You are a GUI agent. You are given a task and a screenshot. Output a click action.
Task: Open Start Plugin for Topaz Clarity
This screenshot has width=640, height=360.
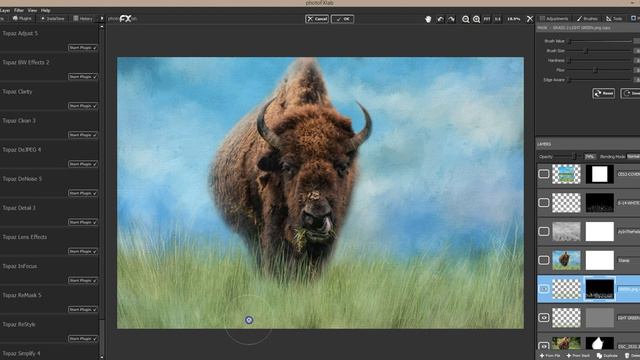[83, 106]
